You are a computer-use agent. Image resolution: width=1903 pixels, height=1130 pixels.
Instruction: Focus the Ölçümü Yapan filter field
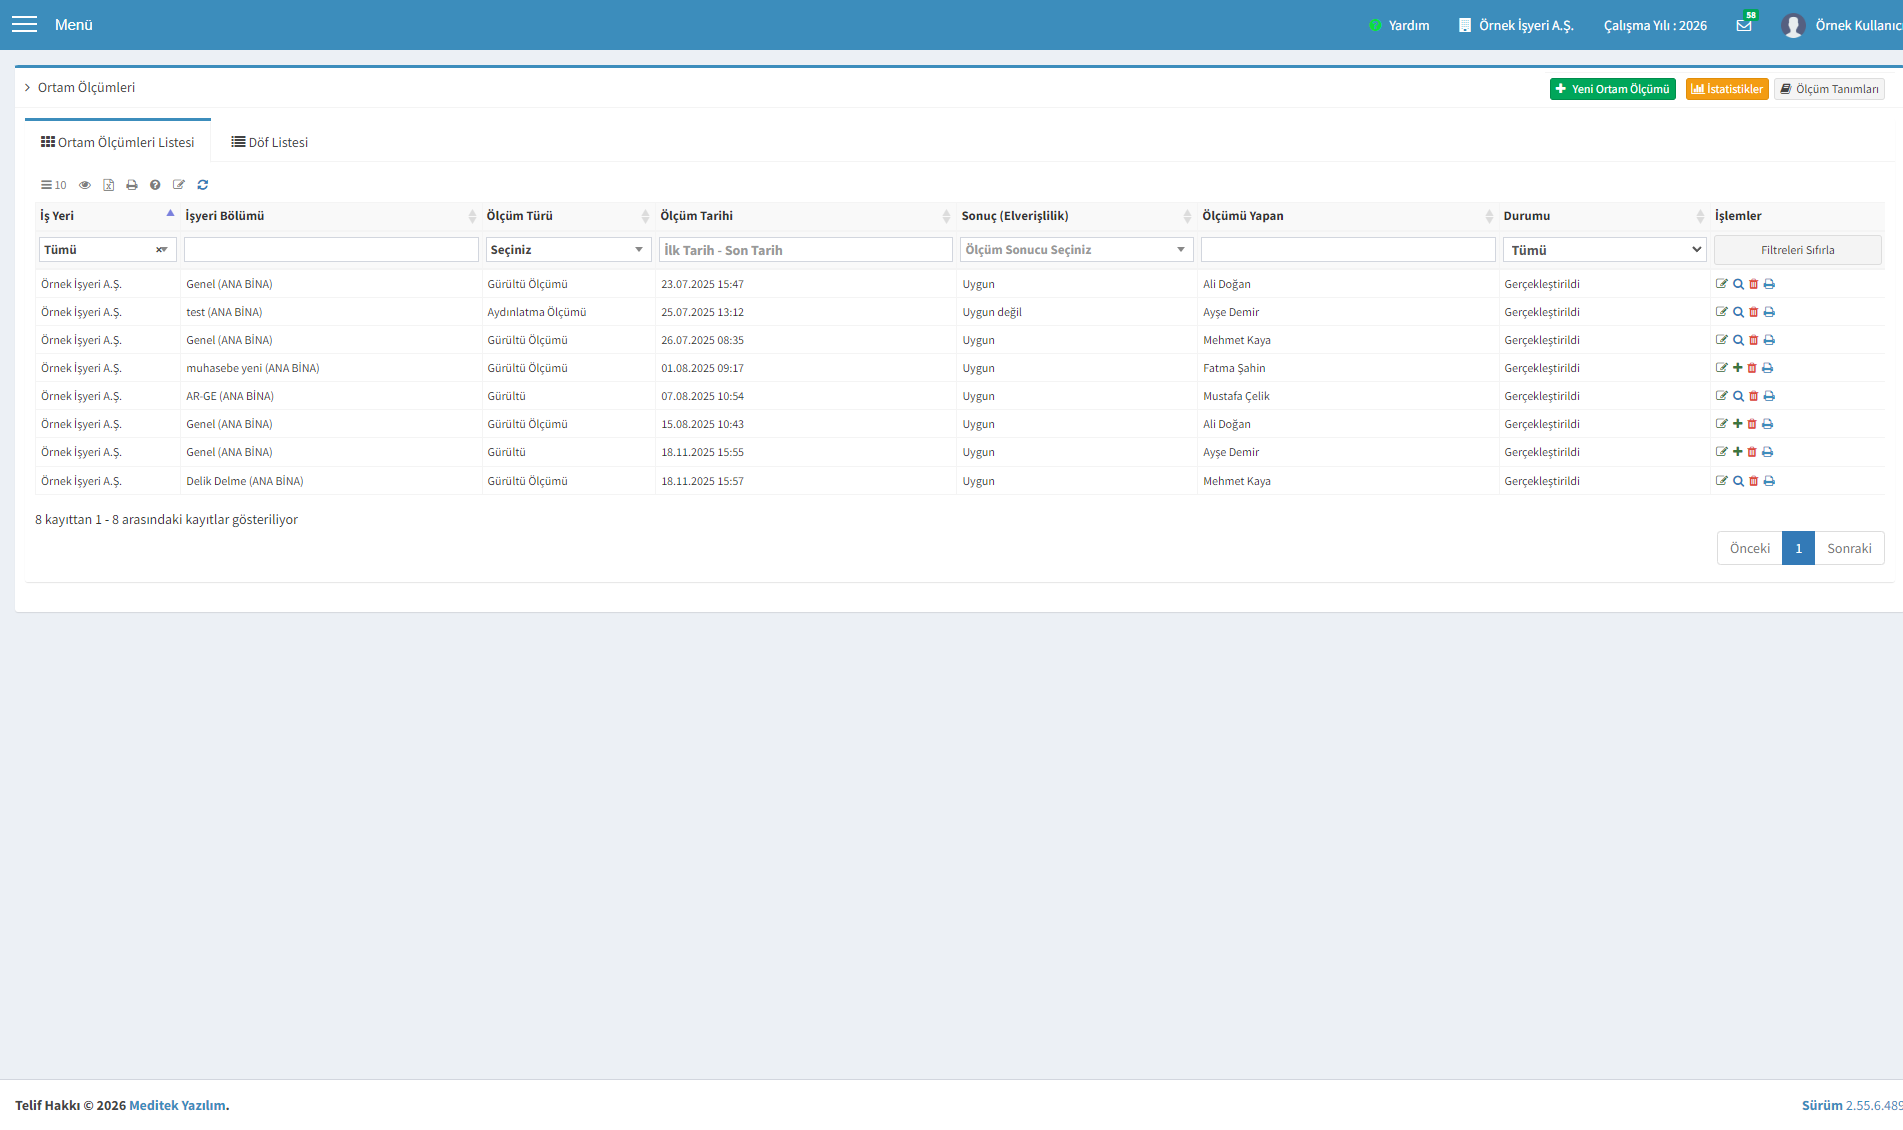(x=1347, y=250)
